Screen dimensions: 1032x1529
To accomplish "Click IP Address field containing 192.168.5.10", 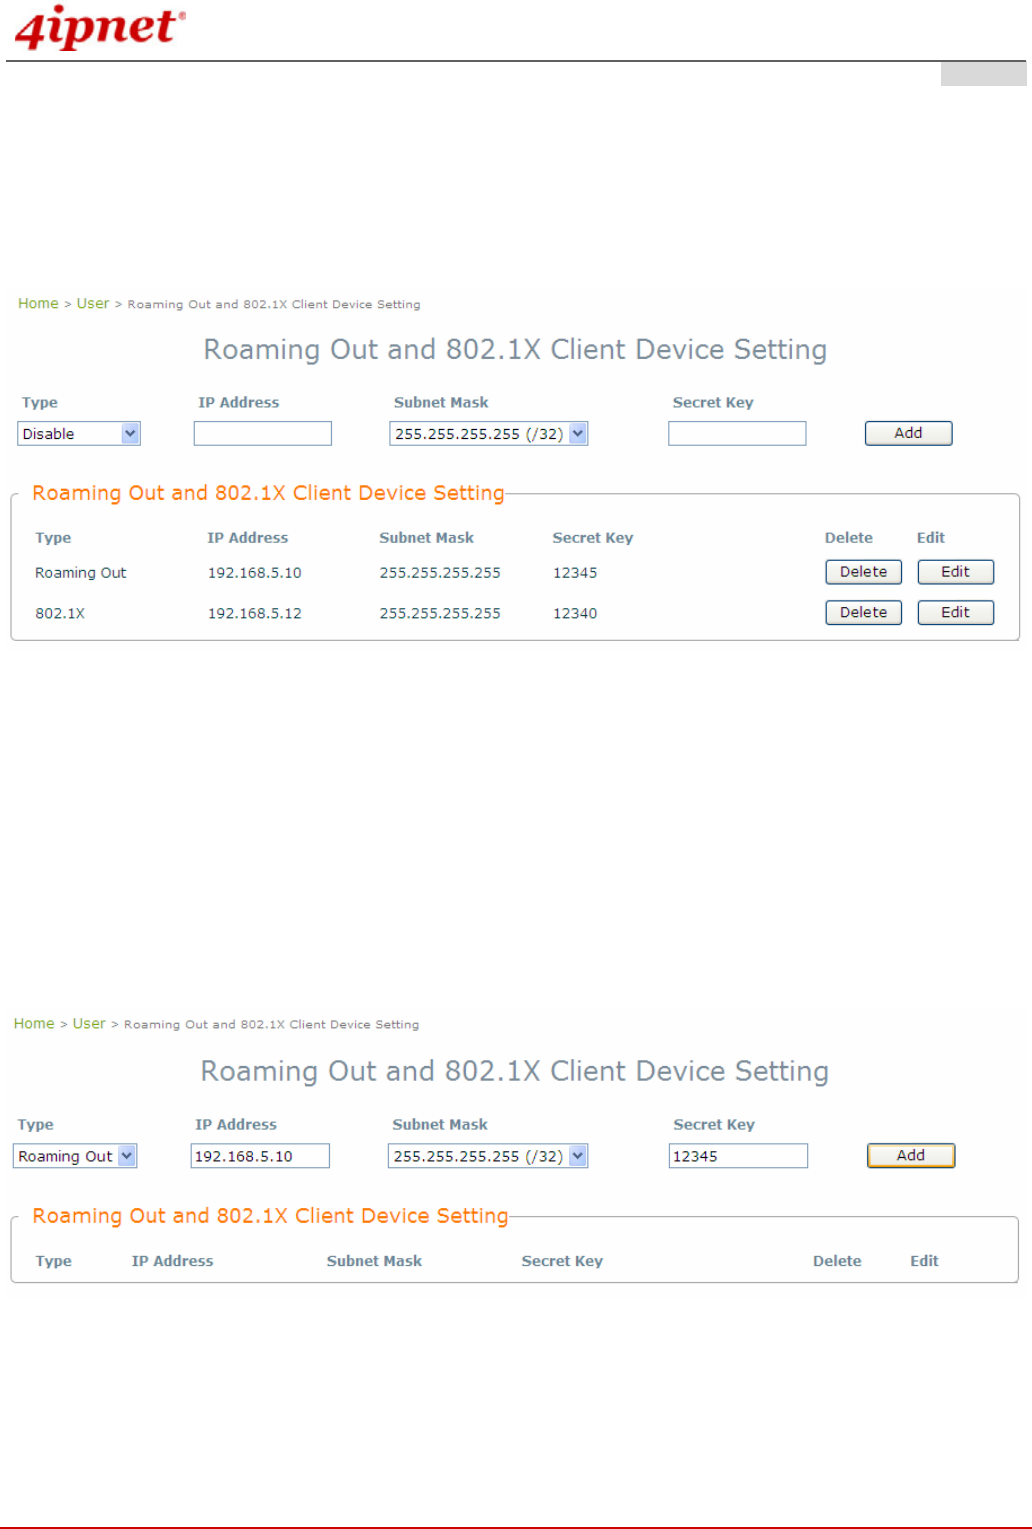I will [260, 1155].
